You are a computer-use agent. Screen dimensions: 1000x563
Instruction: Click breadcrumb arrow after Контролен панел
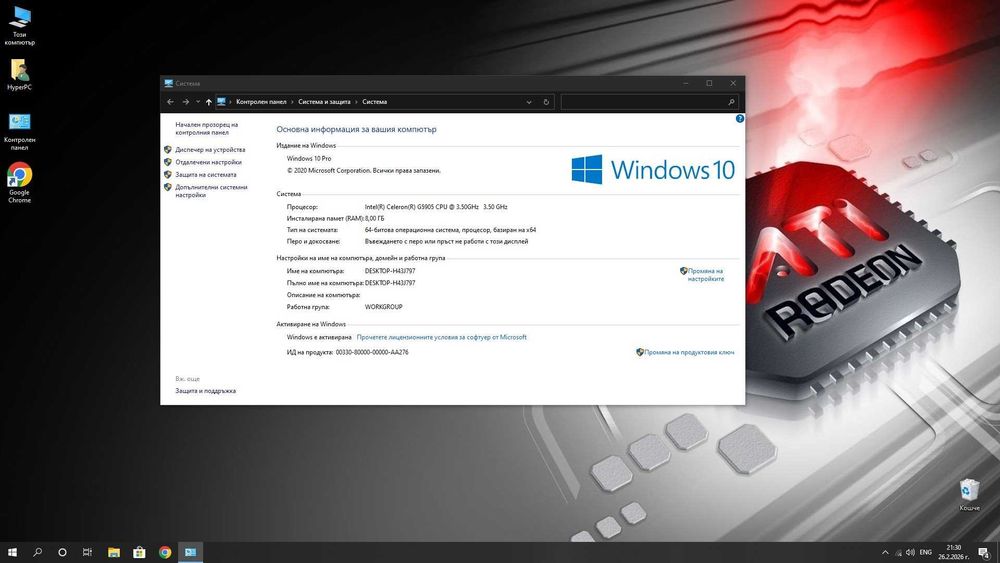[292, 102]
